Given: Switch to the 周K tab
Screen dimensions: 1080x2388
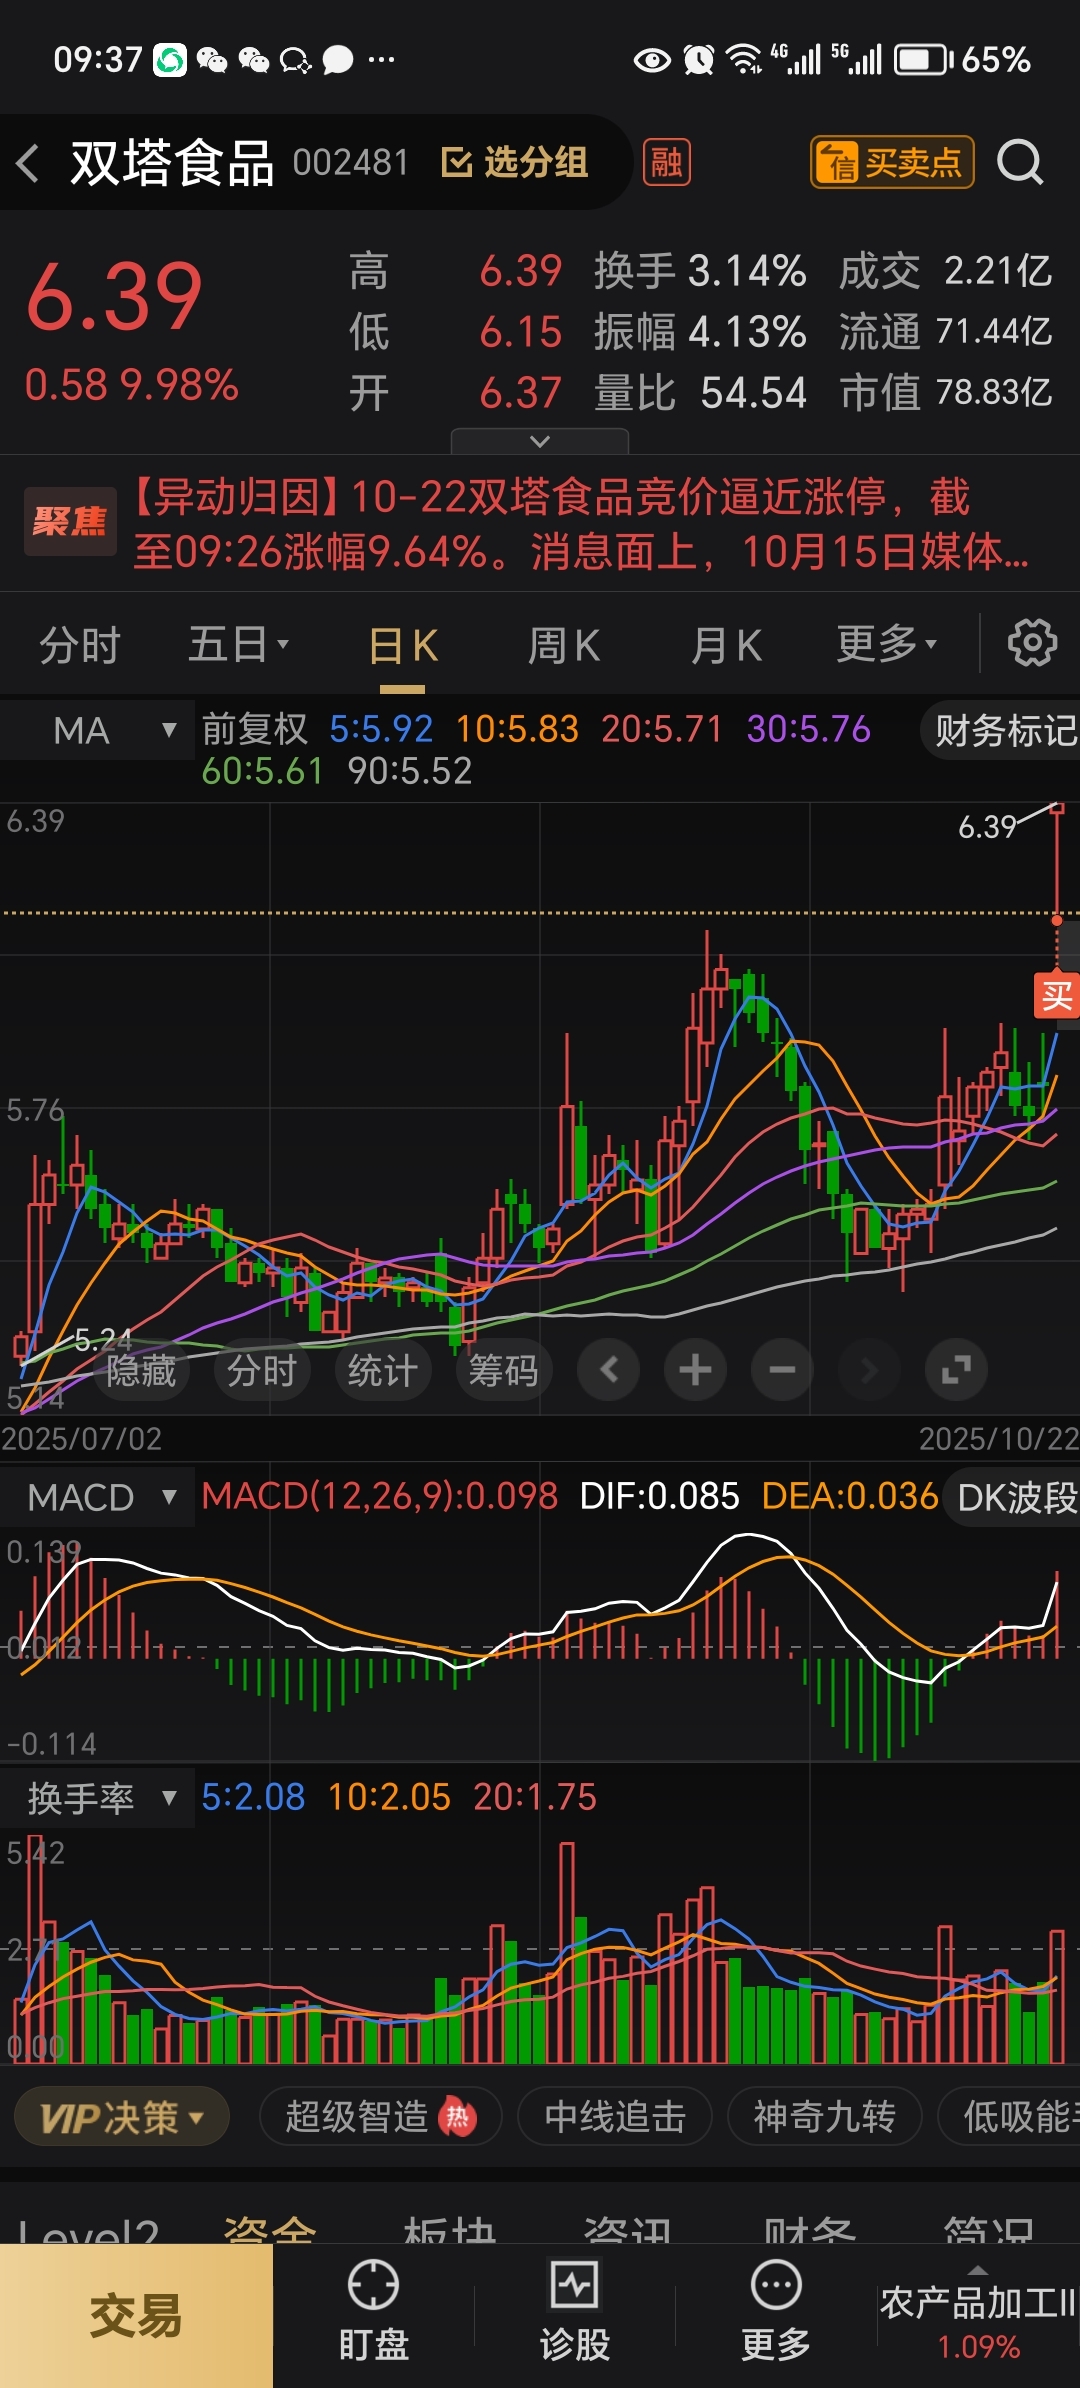Looking at the screenshot, I should (x=563, y=646).
